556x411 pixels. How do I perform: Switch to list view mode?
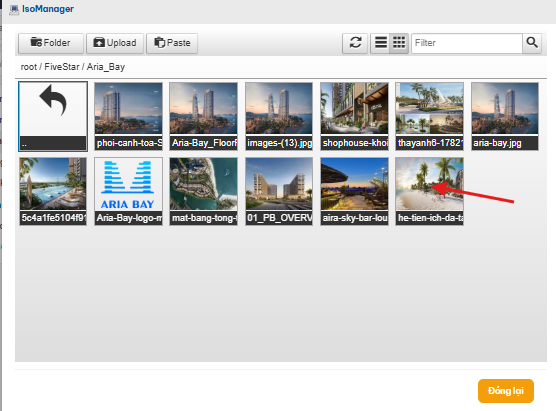[380, 43]
